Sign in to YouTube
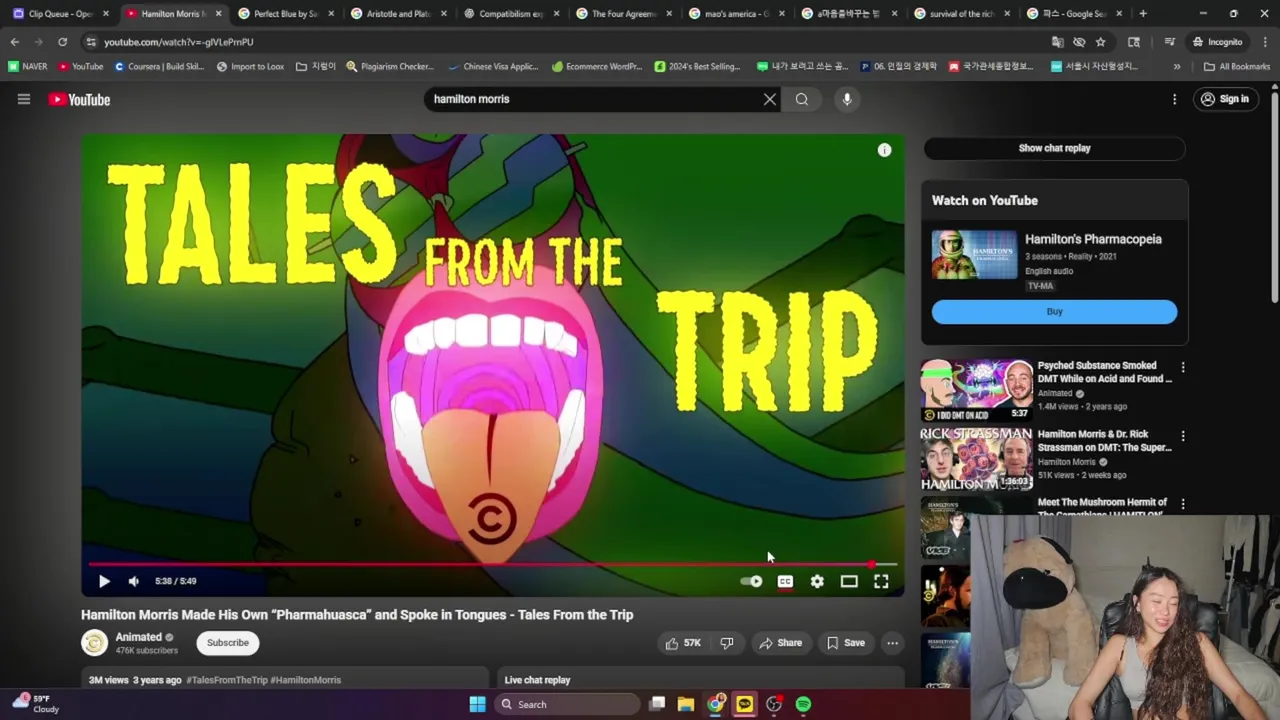 click(1225, 99)
